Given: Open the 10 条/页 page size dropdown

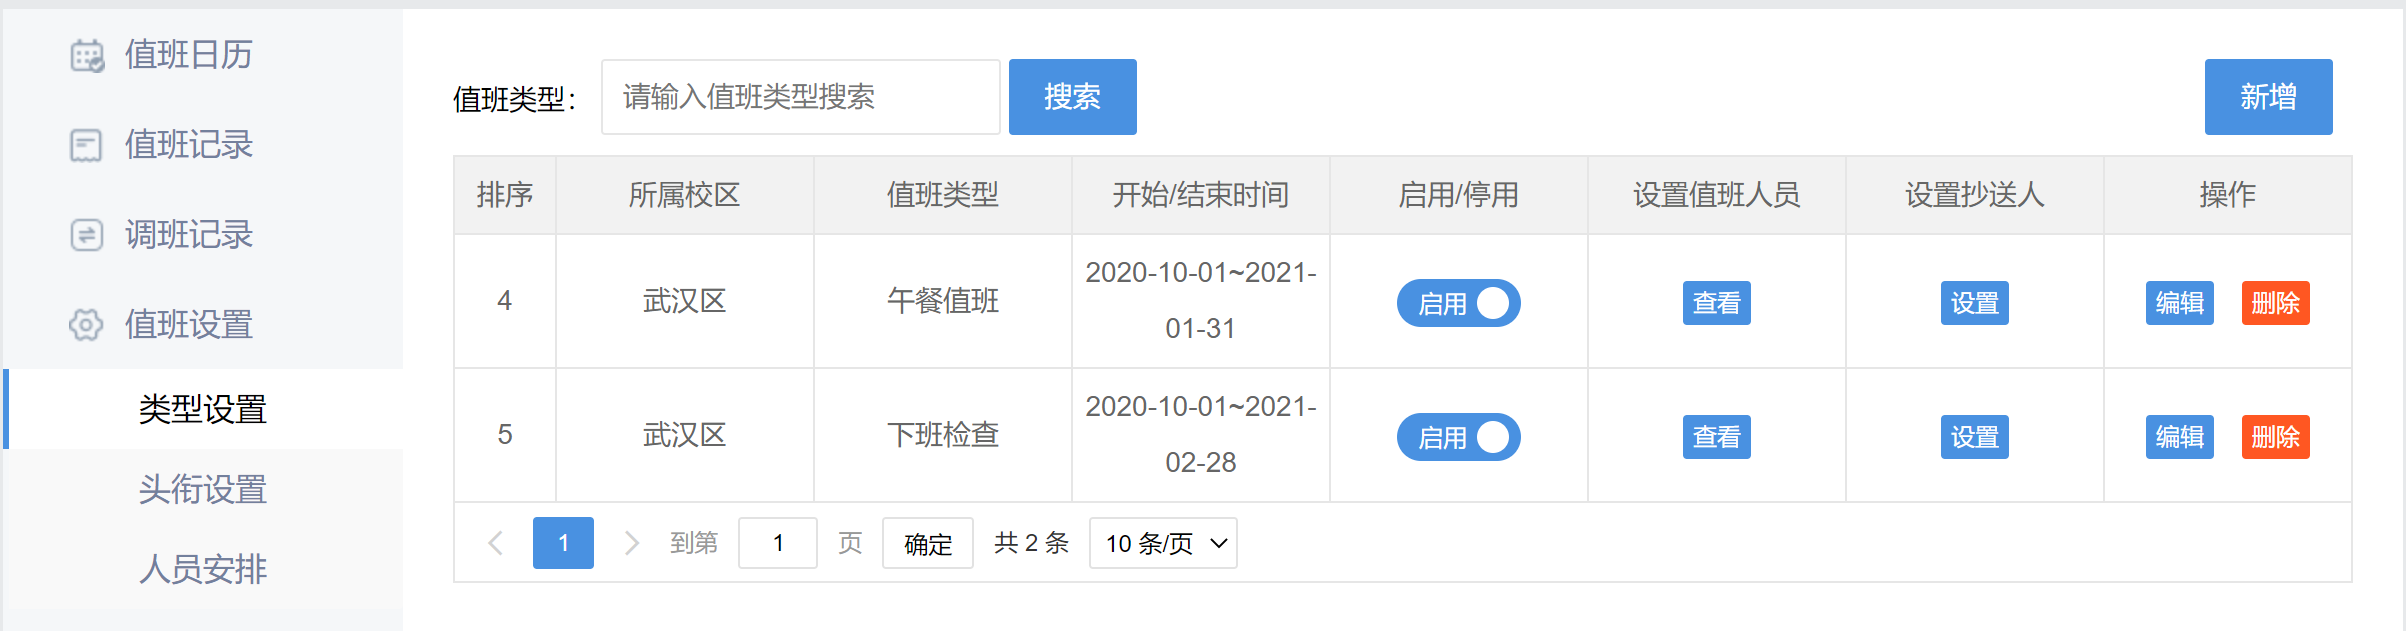Looking at the screenshot, I should coord(1163,543).
